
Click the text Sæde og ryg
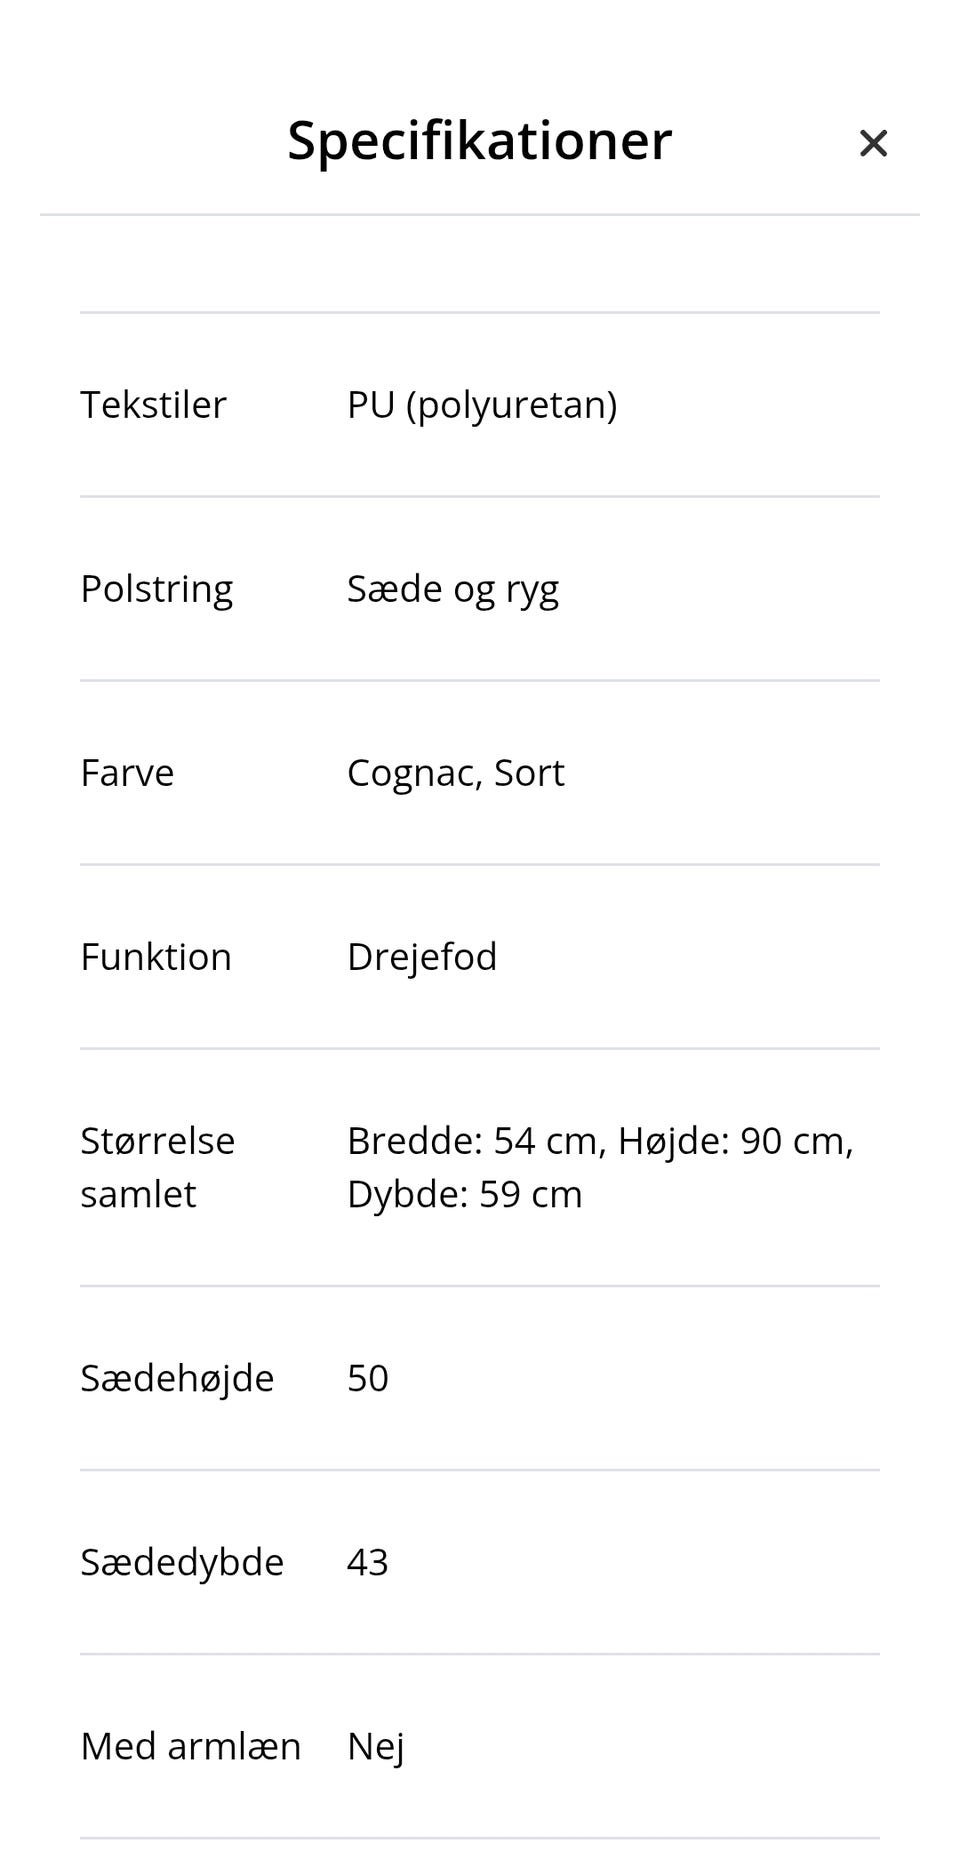(x=454, y=588)
